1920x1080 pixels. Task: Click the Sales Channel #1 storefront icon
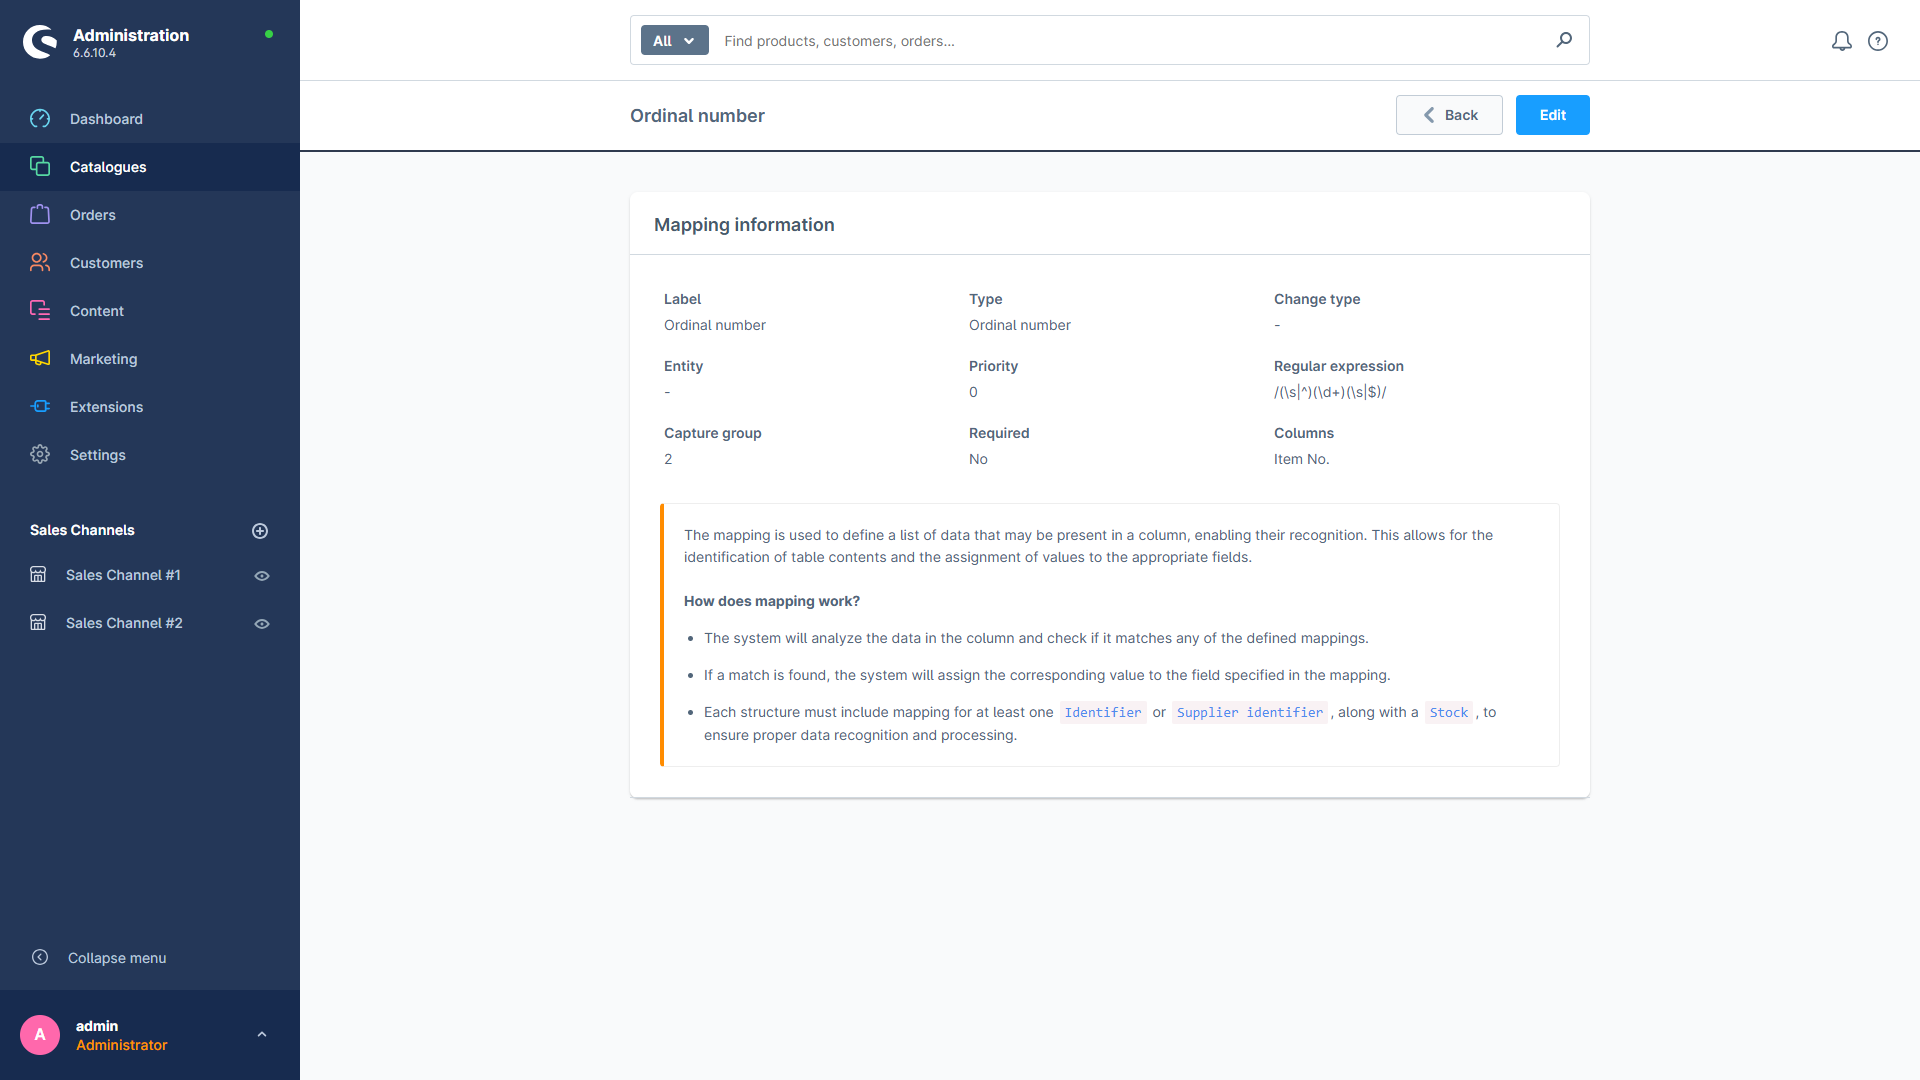[38, 575]
